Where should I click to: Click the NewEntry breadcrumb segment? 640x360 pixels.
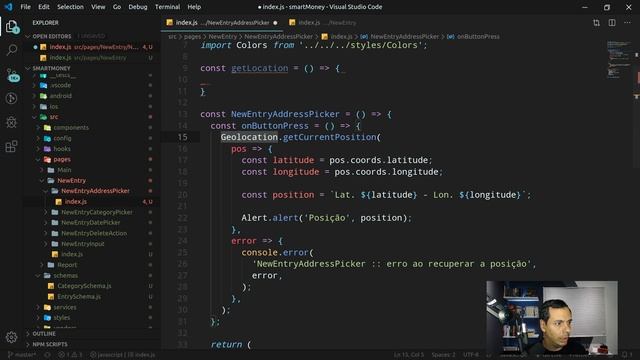pyautogui.click(x=223, y=37)
